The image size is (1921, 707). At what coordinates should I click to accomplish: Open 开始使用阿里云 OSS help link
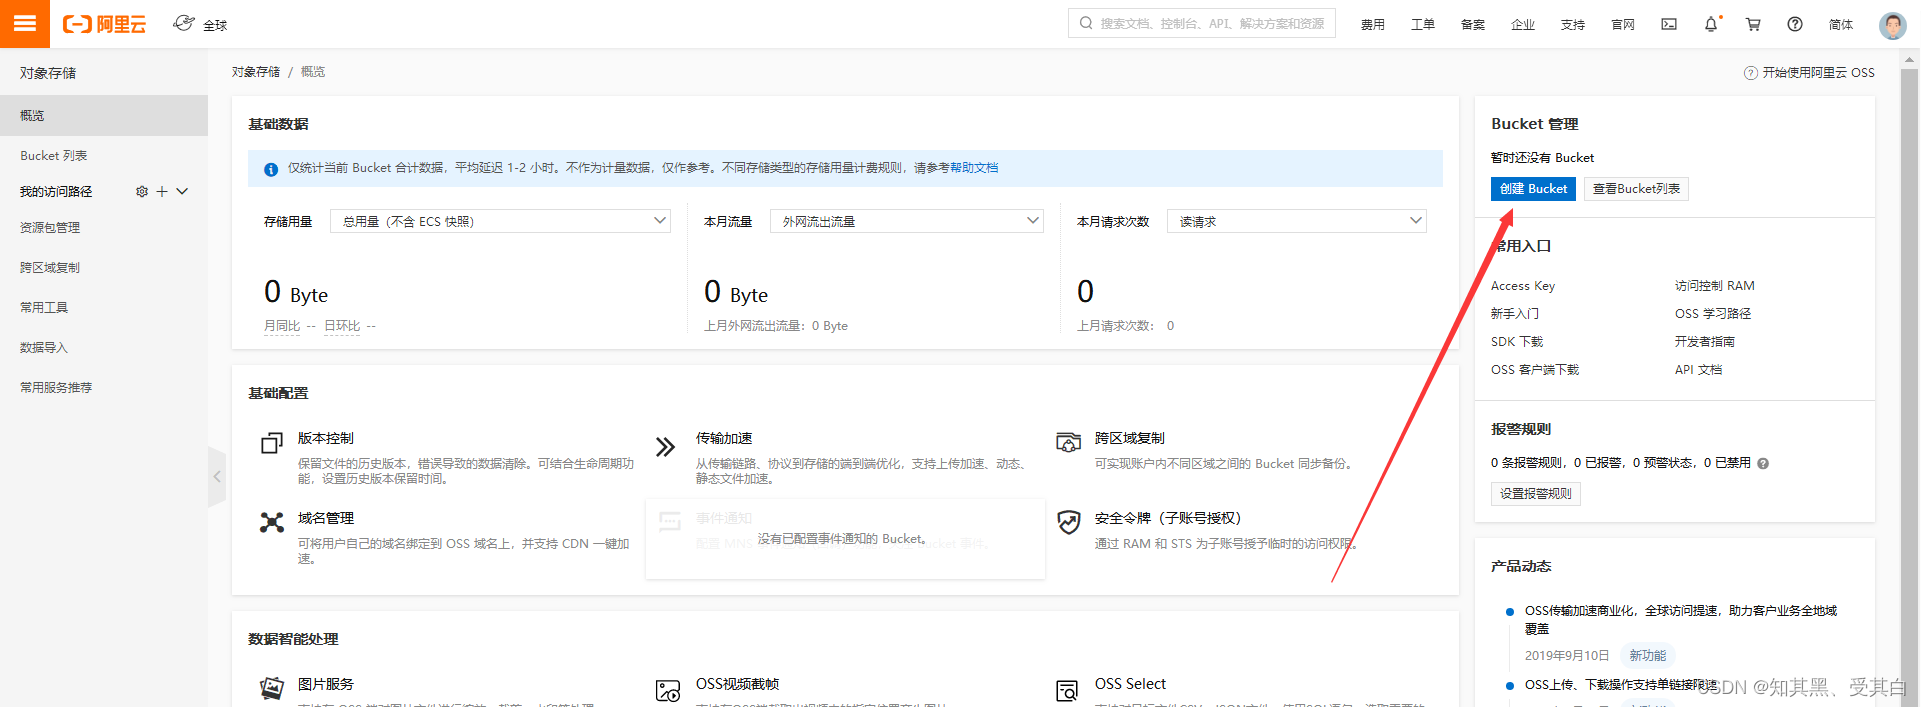pyautogui.click(x=1810, y=72)
